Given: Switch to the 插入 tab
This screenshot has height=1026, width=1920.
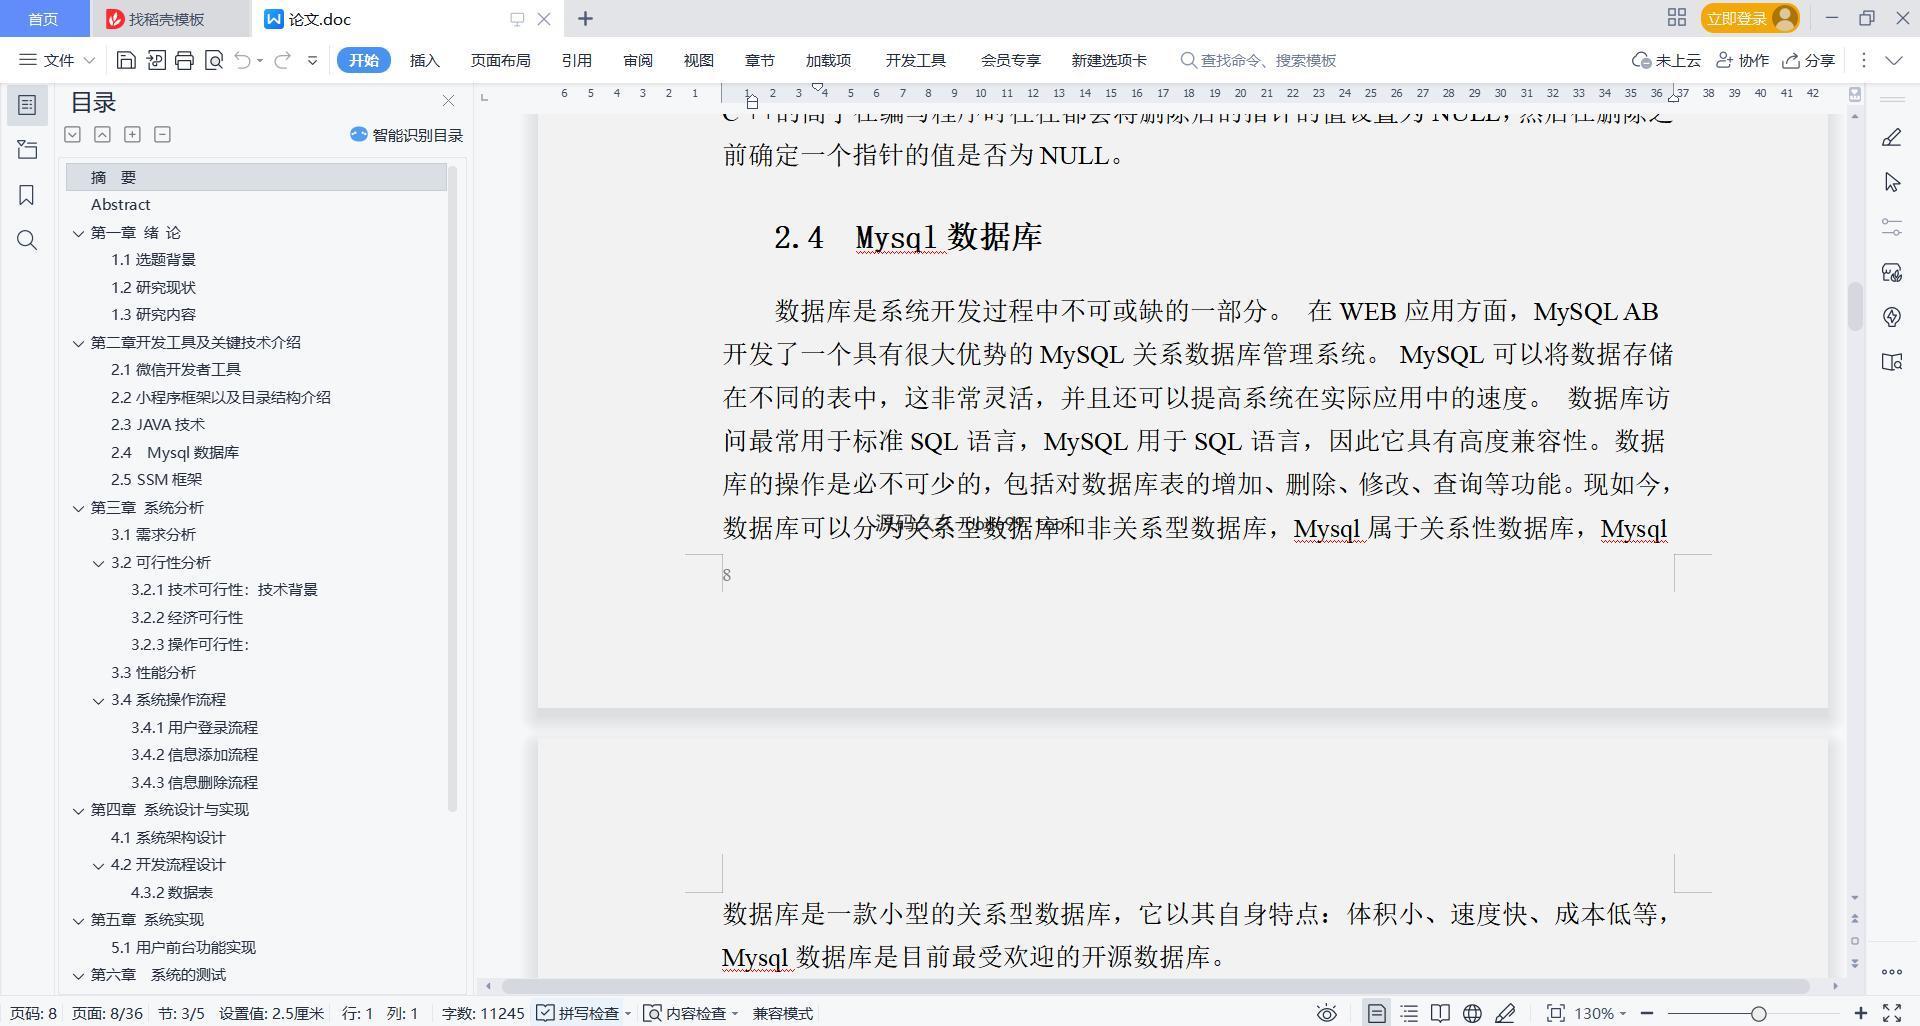Looking at the screenshot, I should pyautogui.click(x=424, y=61).
